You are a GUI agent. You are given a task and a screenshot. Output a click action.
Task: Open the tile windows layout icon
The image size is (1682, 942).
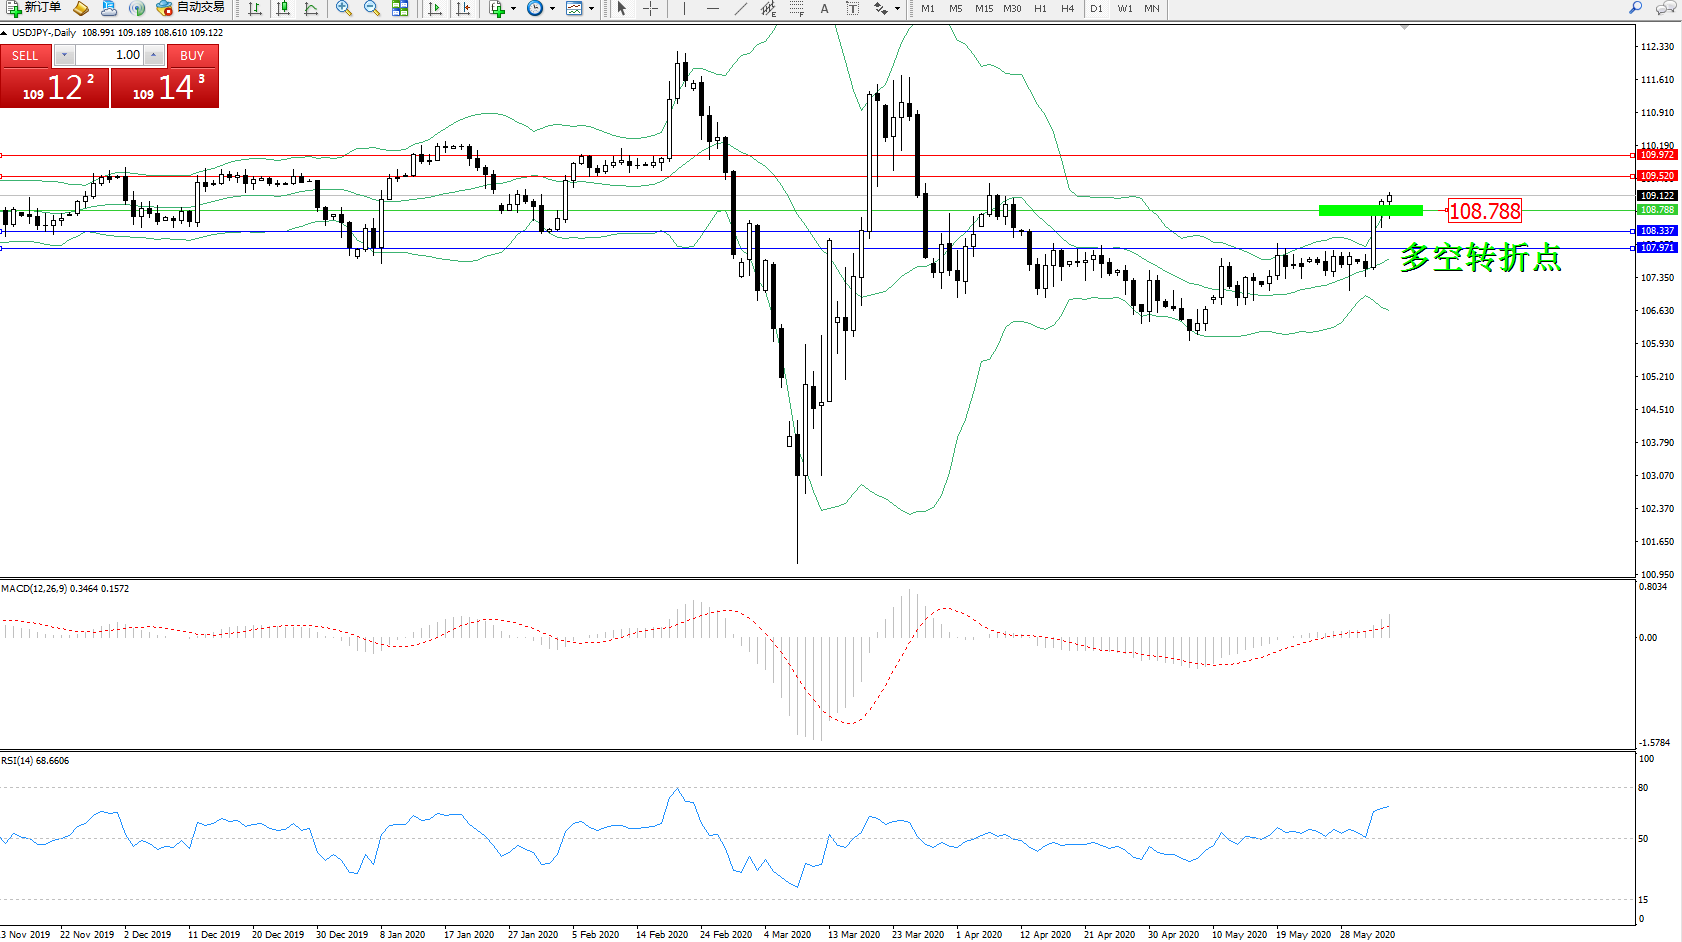(400, 9)
